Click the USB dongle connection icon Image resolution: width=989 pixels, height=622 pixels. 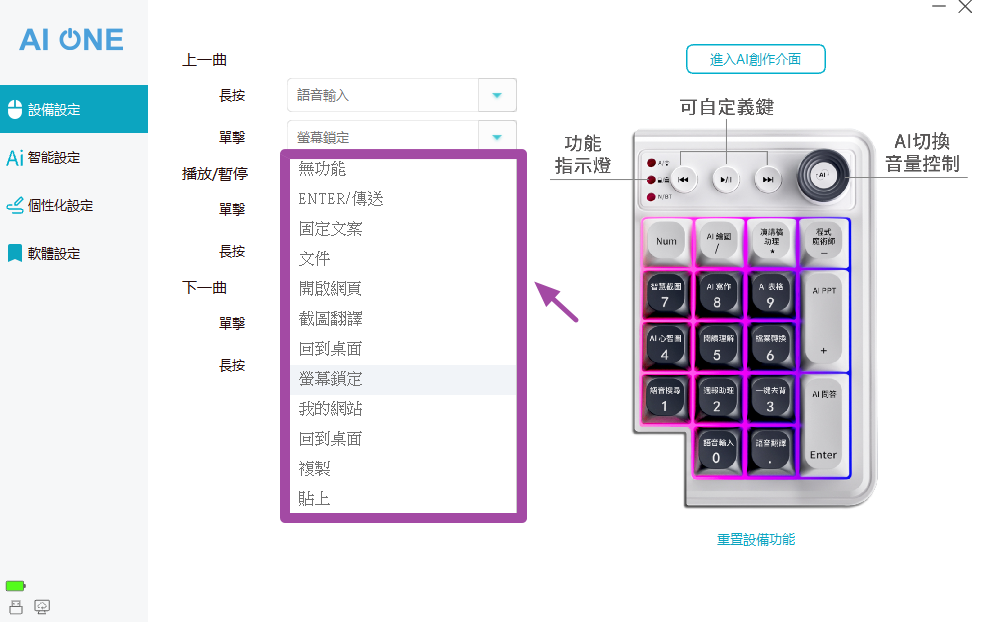pos(15,607)
